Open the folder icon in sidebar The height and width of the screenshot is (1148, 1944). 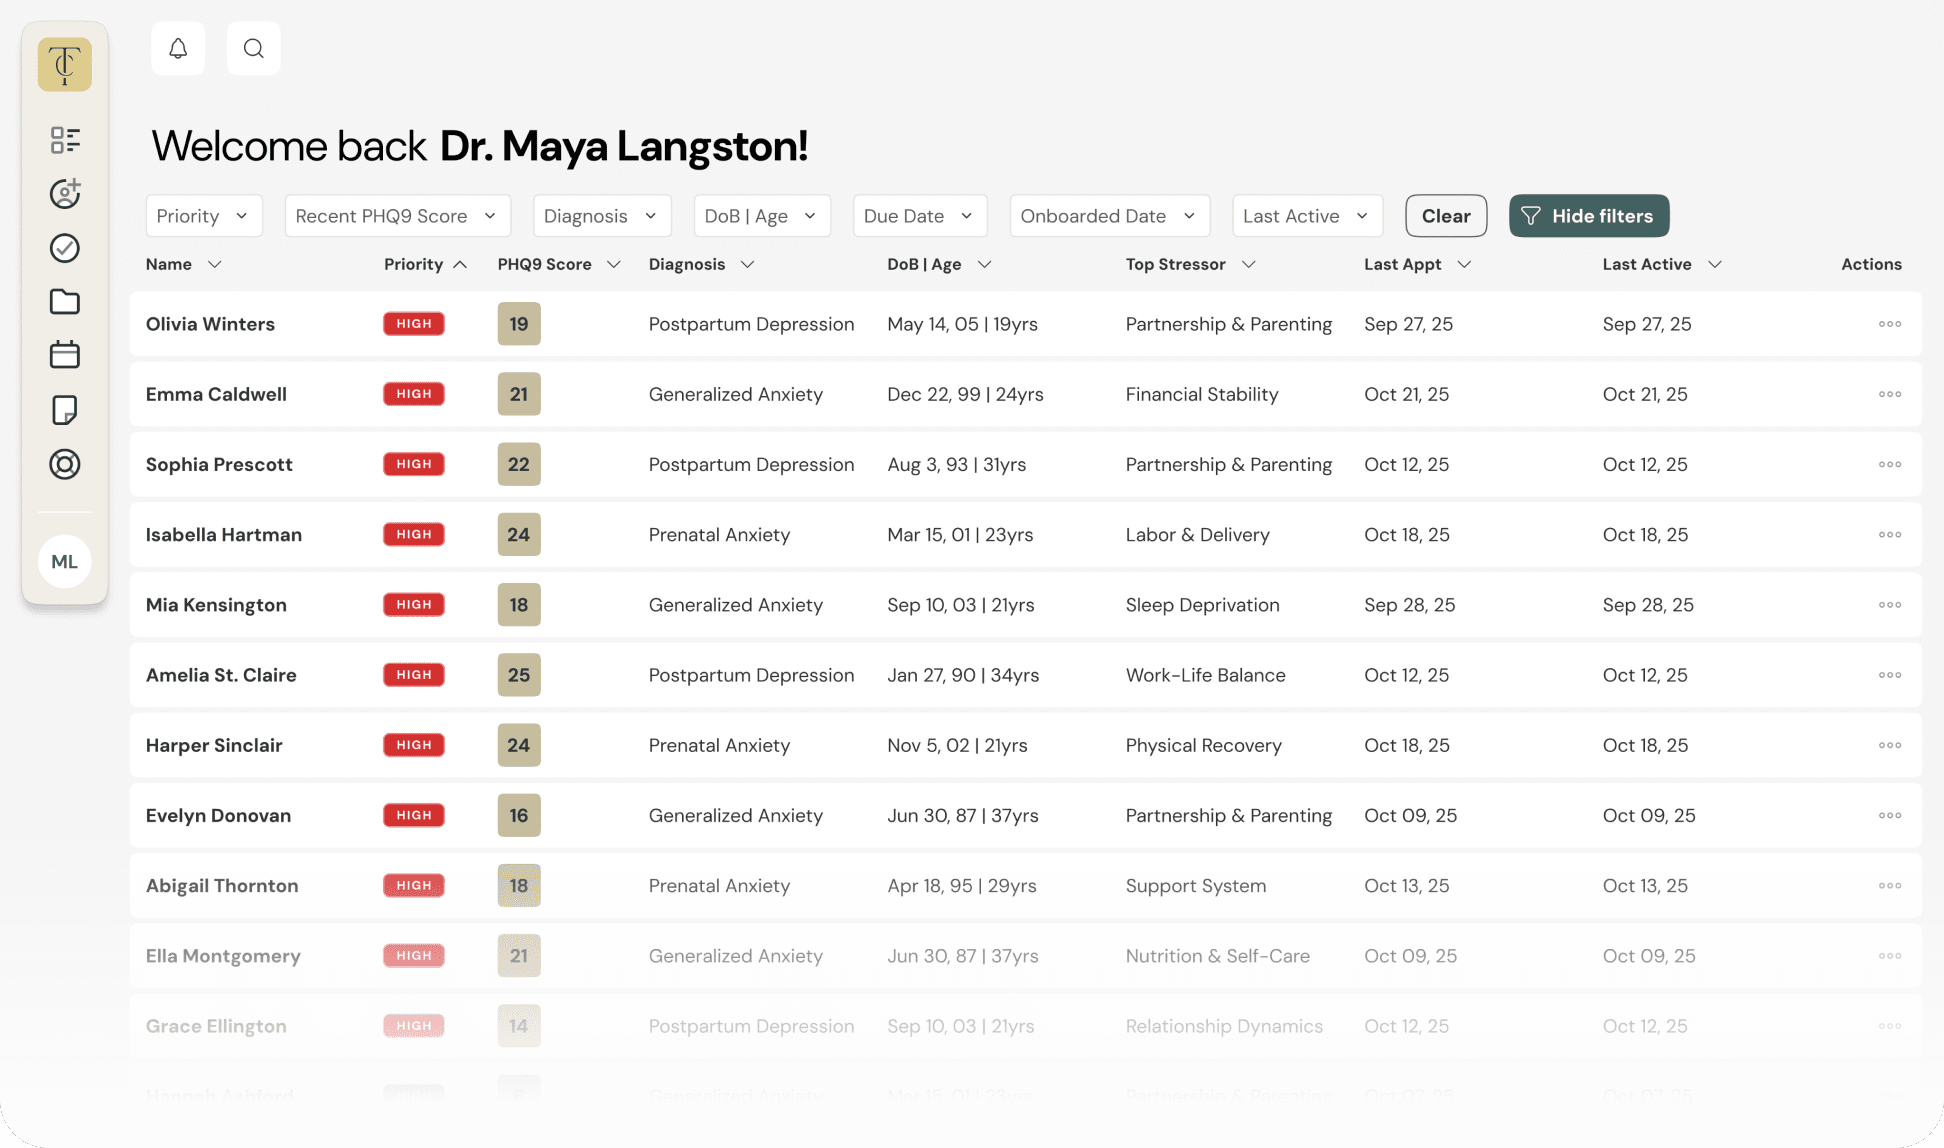[65, 302]
